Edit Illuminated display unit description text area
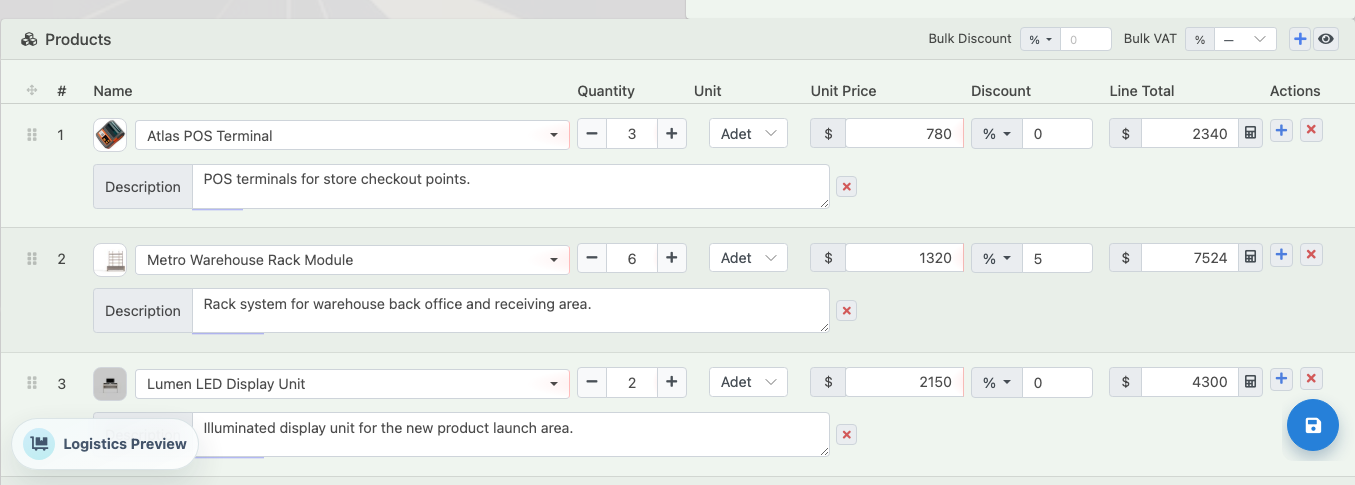The width and height of the screenshot is (1355, 485). click(x=511, y=435)
